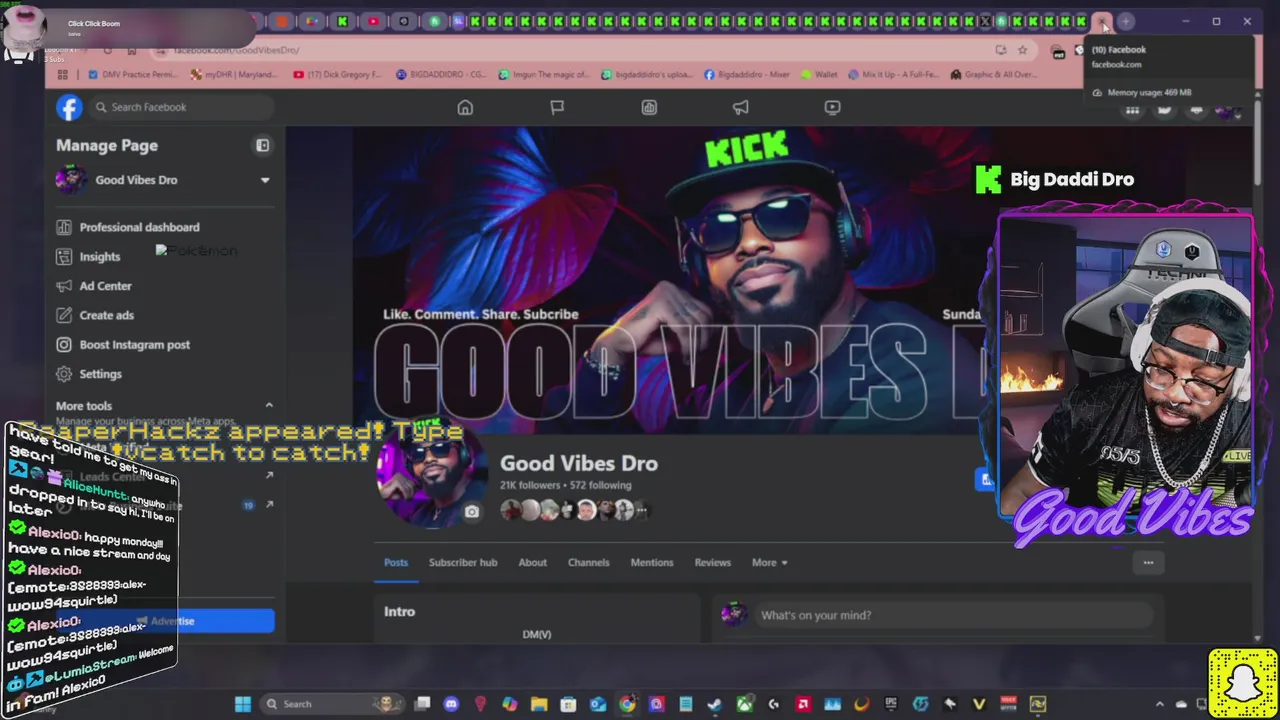Collapse the More tools section

[268, 405]
